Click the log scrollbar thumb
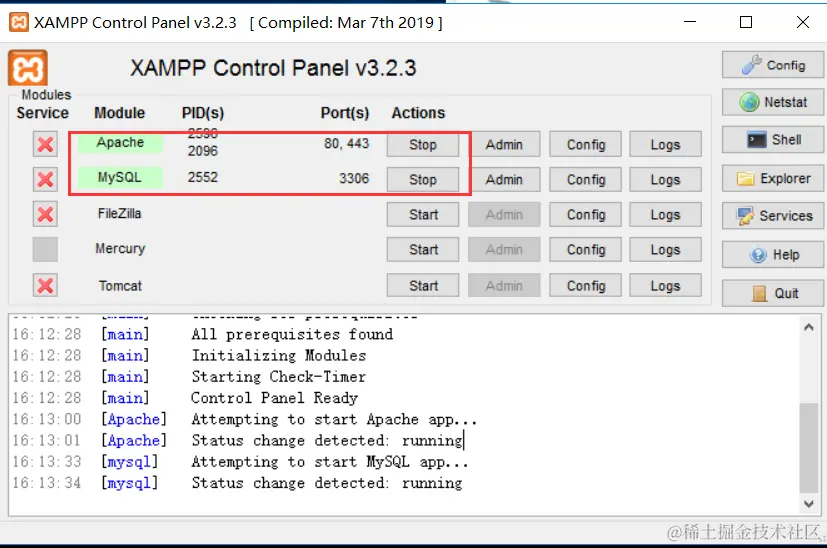Image resolution: width=827 pixels, height=548 pixels. (809, 447)
